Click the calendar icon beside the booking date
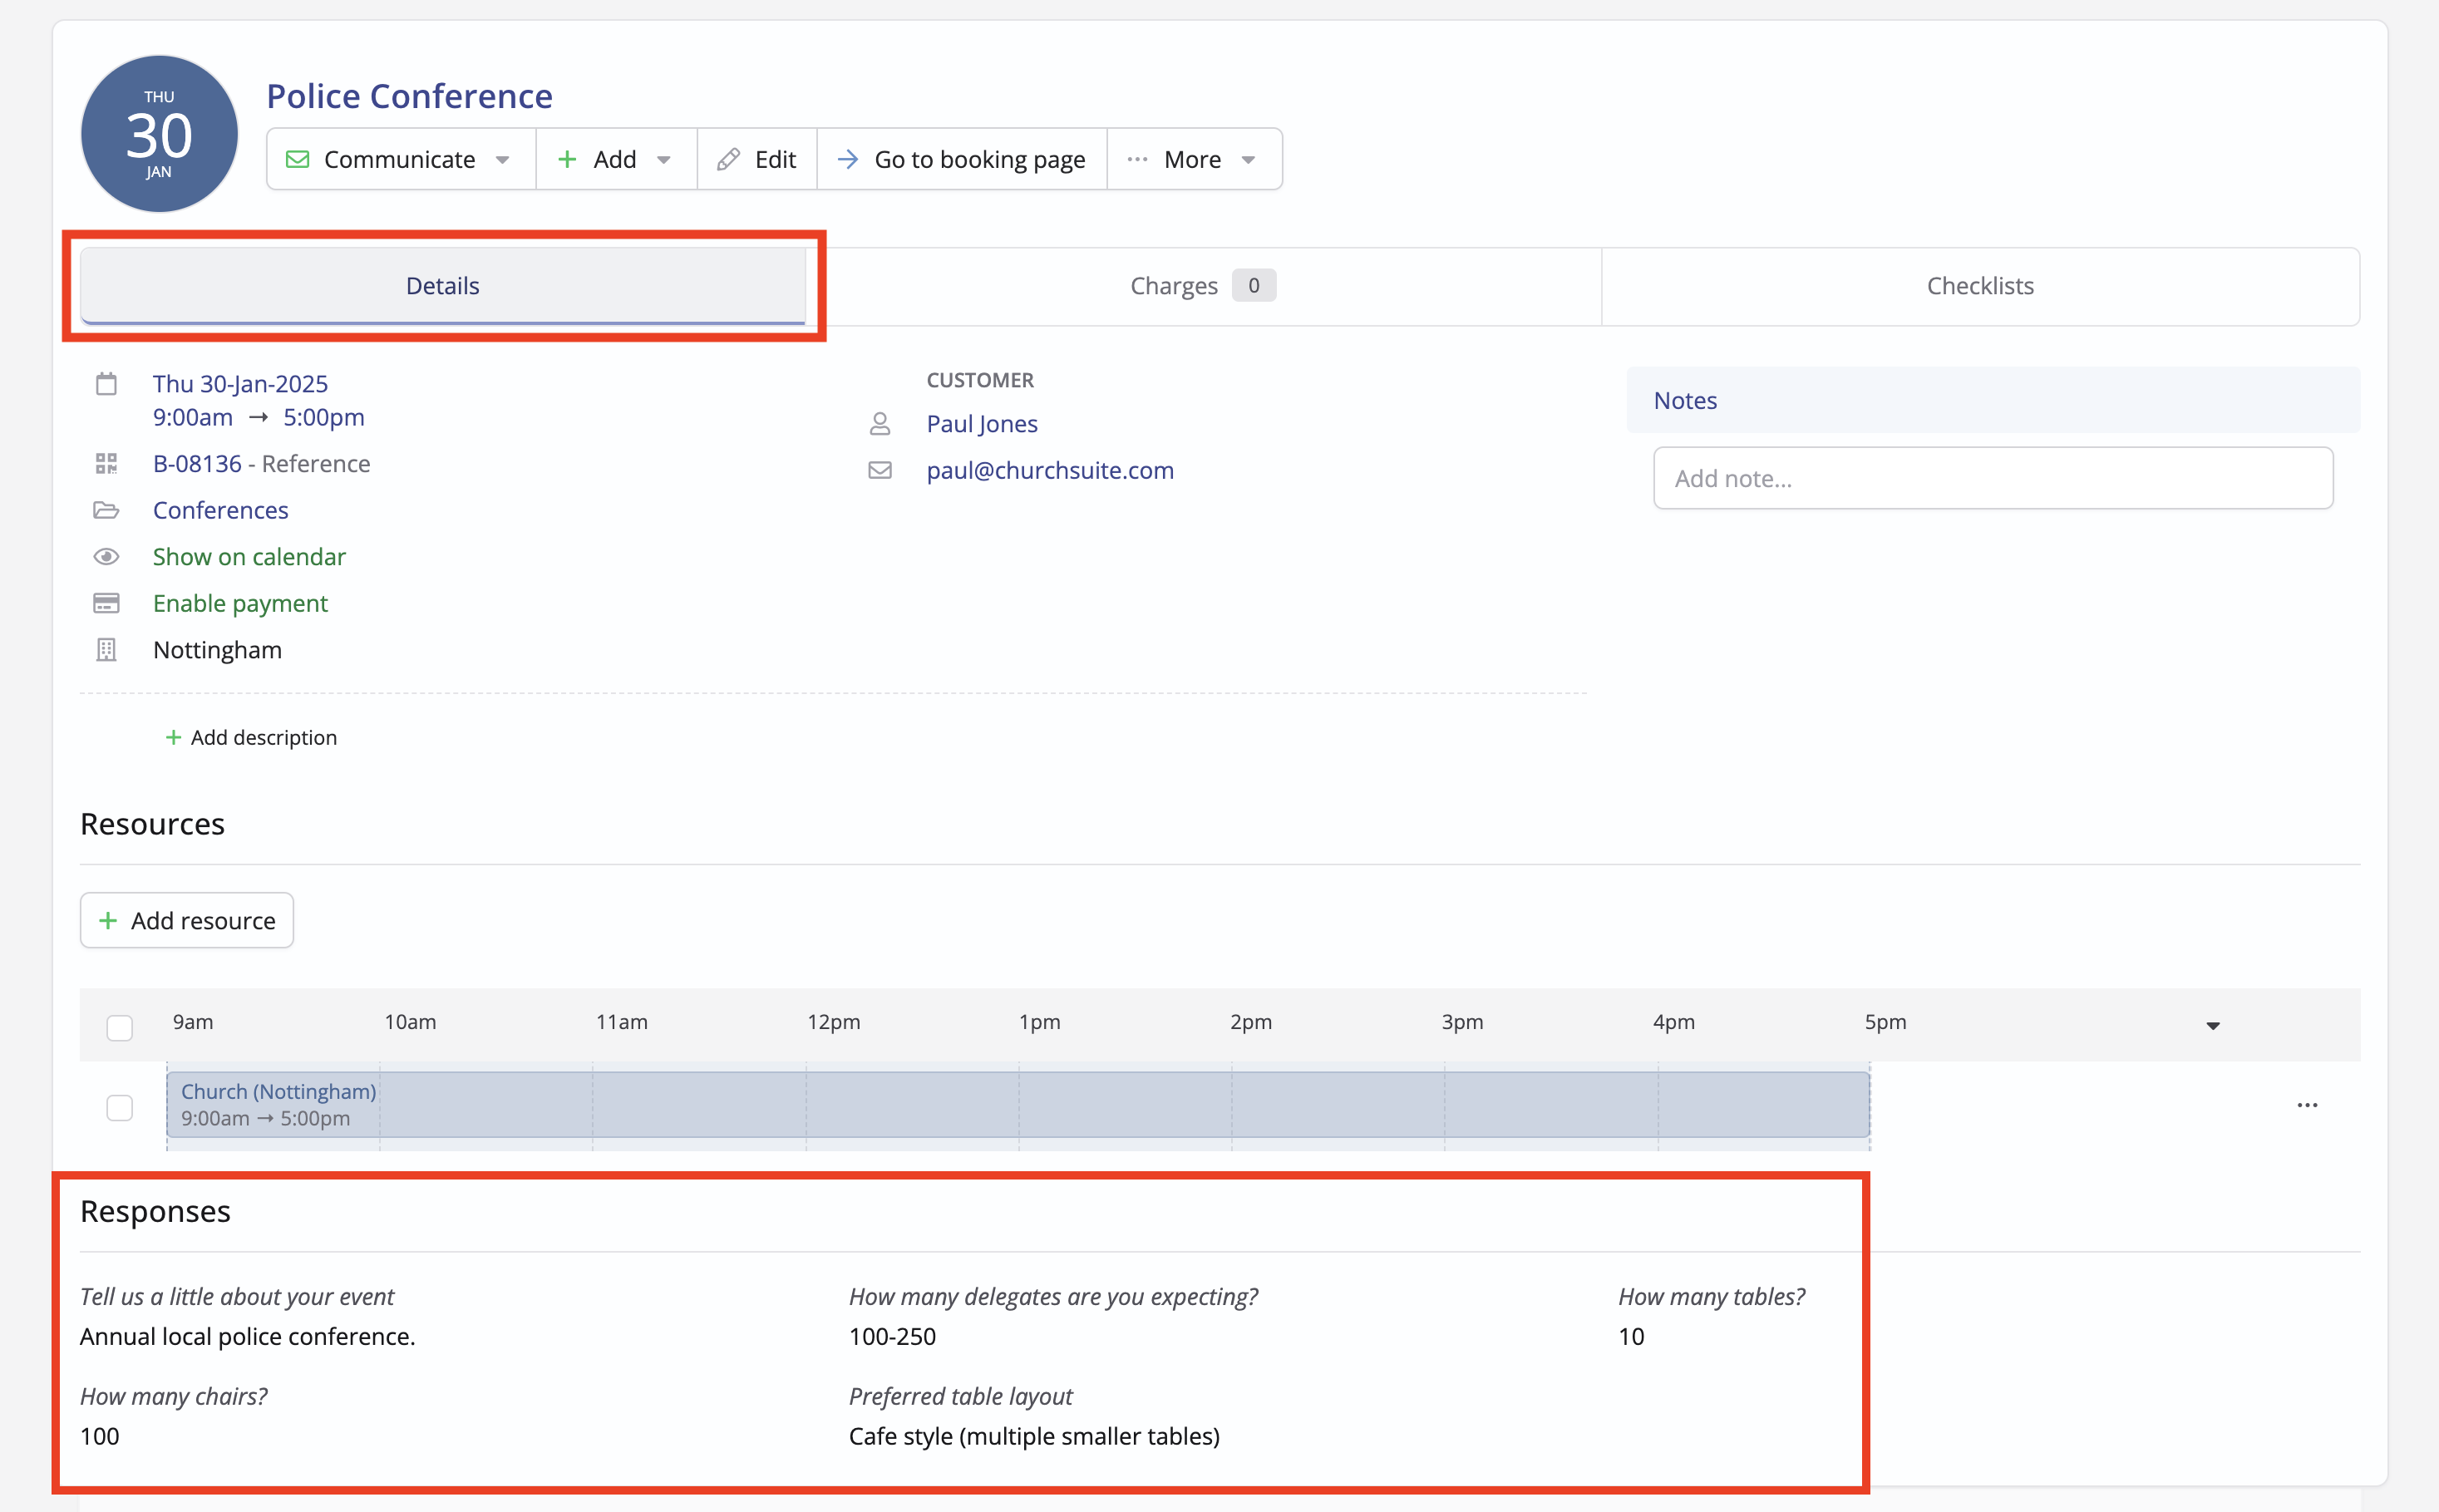This screenshot has height=1512, width=2439. coord(106,384)
